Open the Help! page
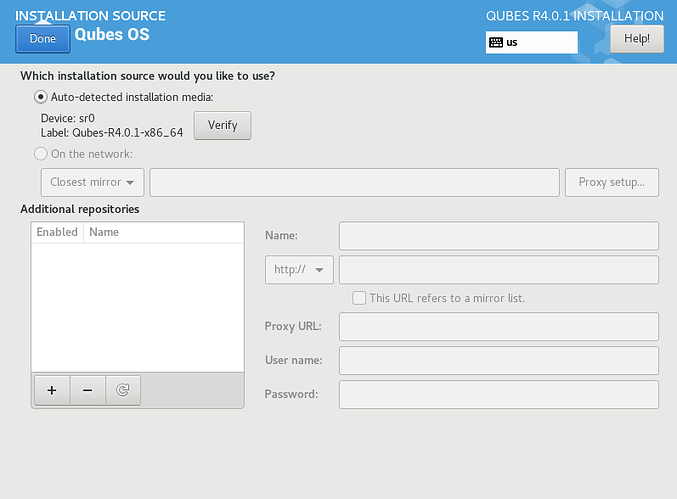Screen dimensions: 677x499 (636, 39)
